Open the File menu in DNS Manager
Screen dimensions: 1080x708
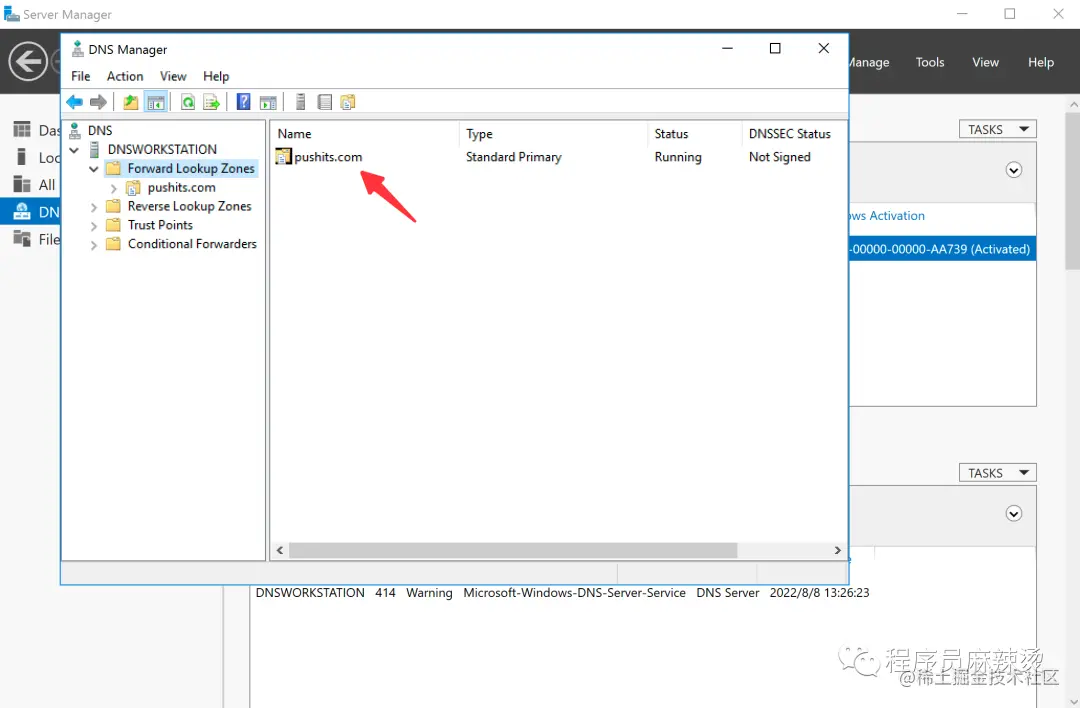coord(81,76)
